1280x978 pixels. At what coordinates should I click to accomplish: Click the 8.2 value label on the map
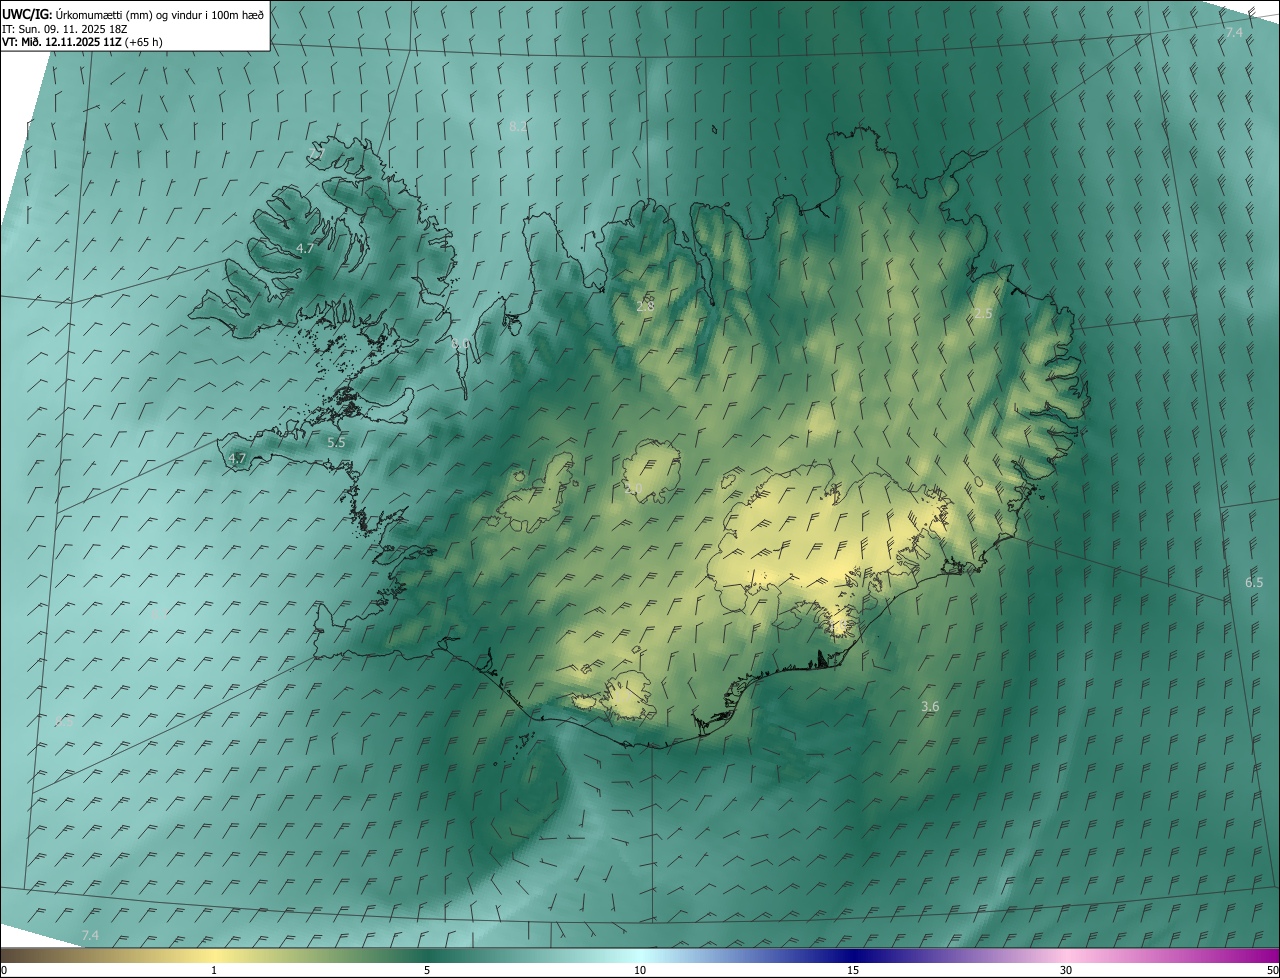(518, 127)
